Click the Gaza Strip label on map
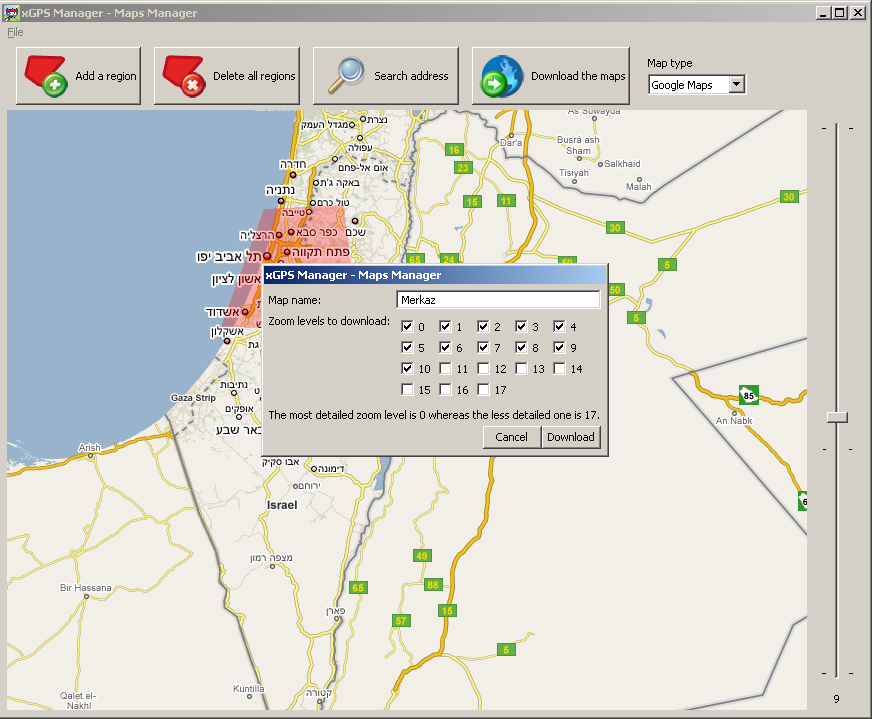This screenshot has width=872, height=719. (193, 398)
